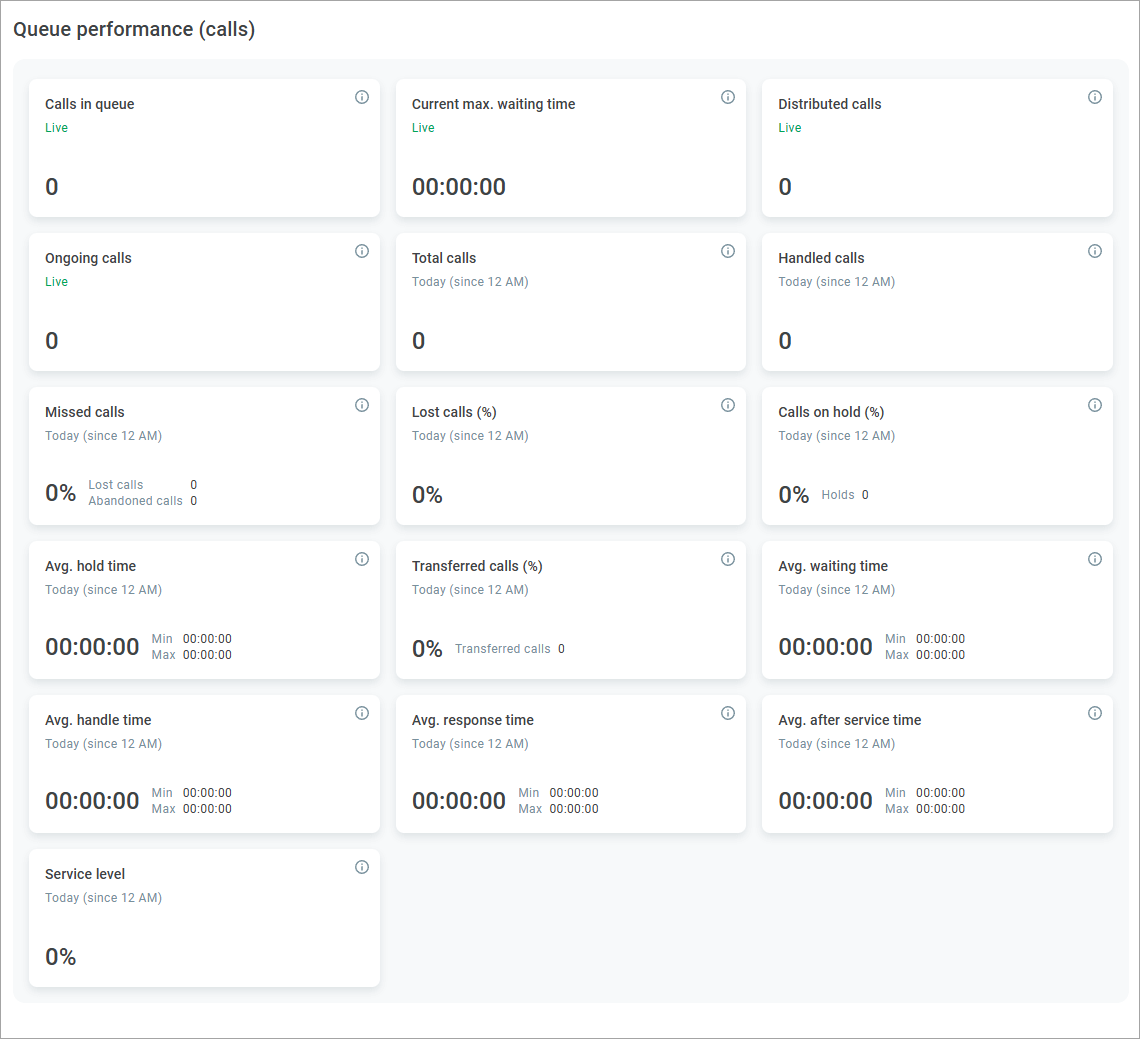
Task: Select main 00:00:00 in Avg. after service time
Action: (x=825, y=801)
